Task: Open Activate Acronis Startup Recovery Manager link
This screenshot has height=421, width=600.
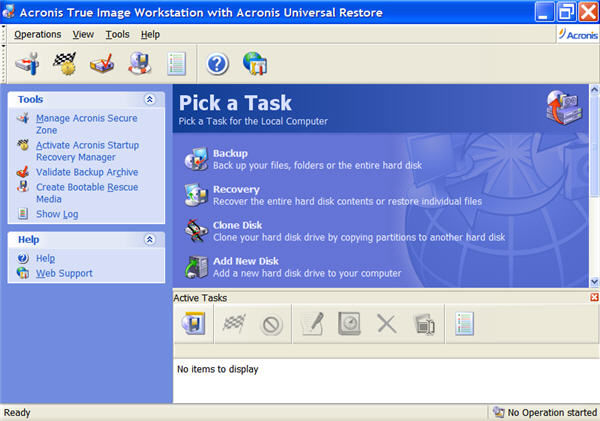Action: click(87, 151)
